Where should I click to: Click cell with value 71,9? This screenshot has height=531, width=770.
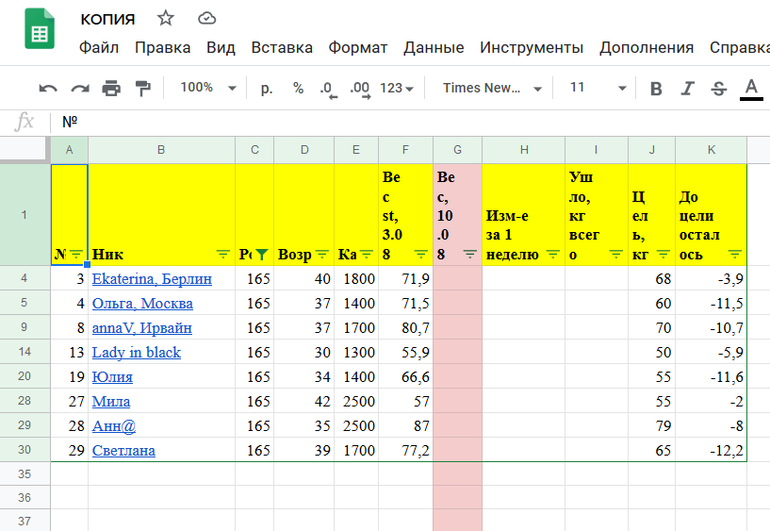(406, 279)
